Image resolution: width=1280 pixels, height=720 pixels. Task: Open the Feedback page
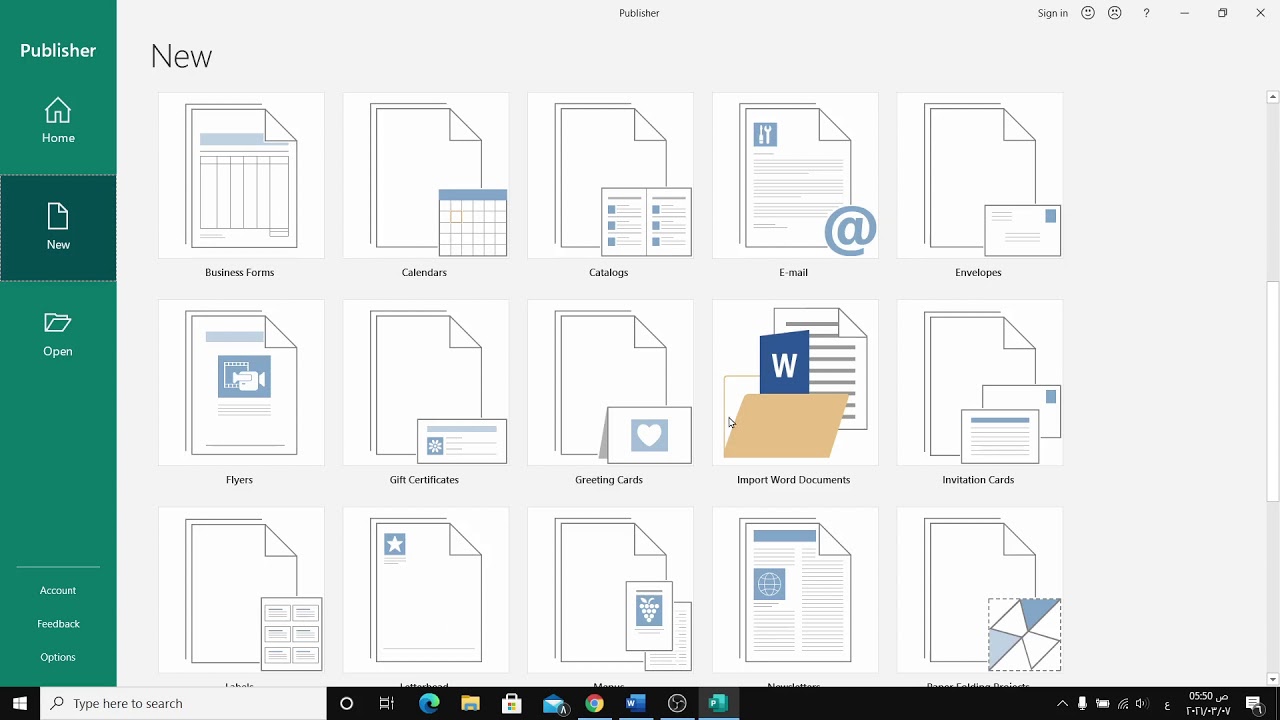(58, 623)
